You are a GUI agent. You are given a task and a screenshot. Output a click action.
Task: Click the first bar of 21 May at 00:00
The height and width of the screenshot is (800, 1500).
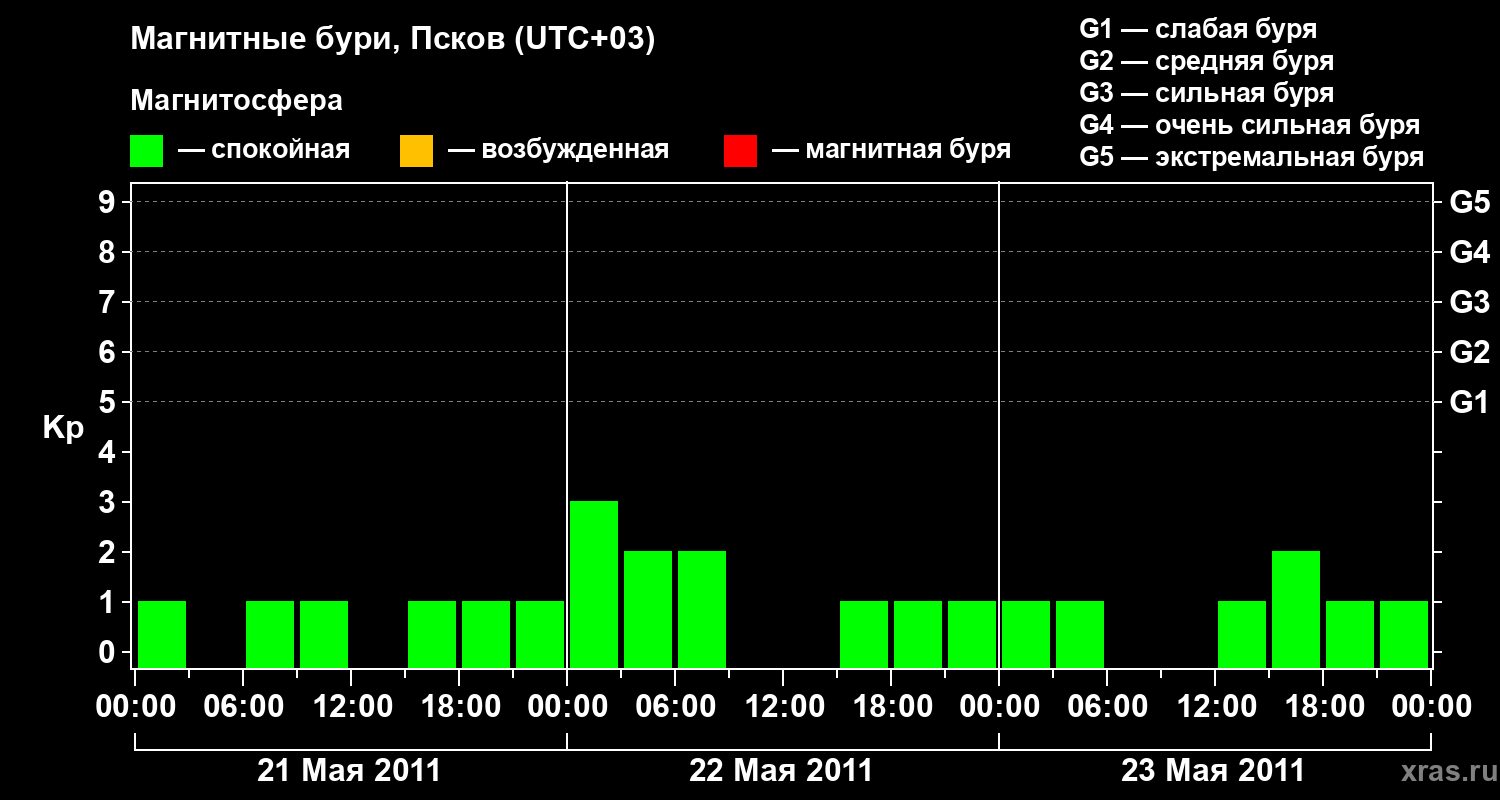[x=162, y=634]
